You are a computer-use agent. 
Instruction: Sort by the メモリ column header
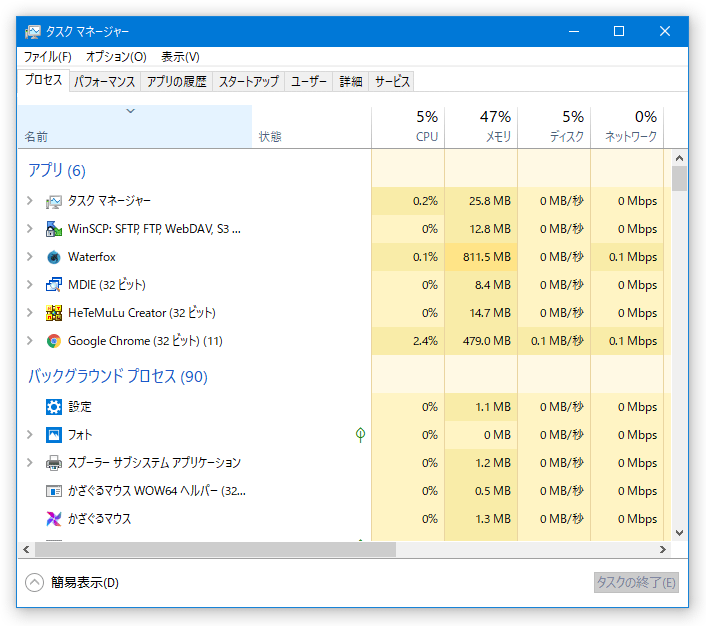pos(481,127)
